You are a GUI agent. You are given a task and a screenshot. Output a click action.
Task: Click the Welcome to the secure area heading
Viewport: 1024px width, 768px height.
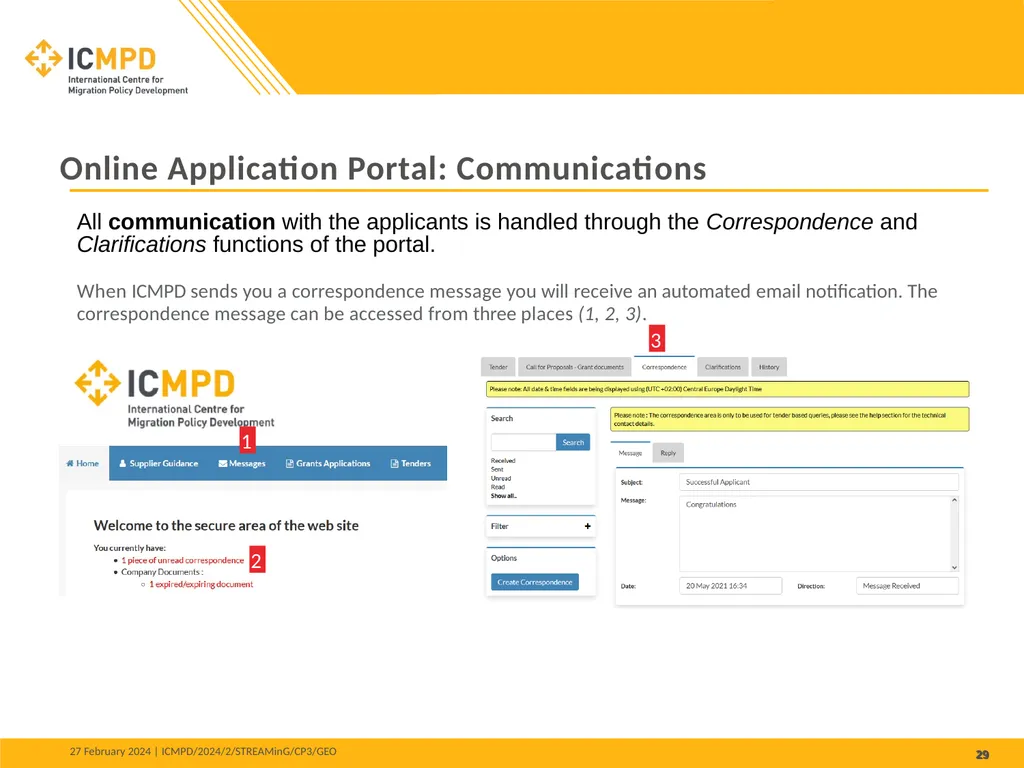pos(226,526)
